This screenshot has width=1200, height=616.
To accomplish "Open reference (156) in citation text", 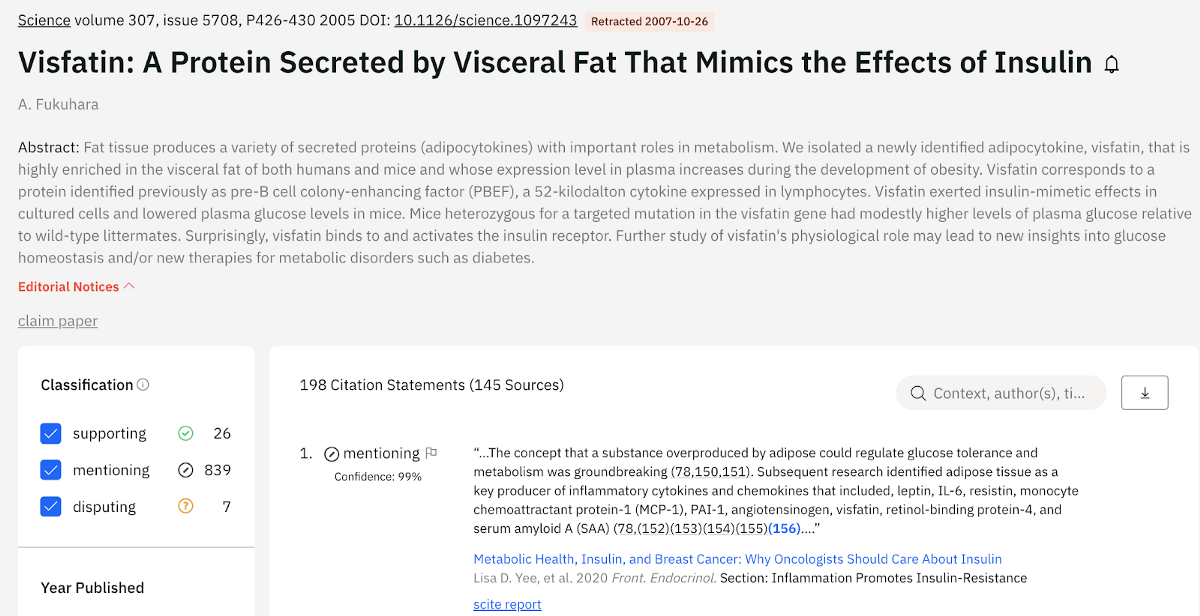I will point(785,528).
